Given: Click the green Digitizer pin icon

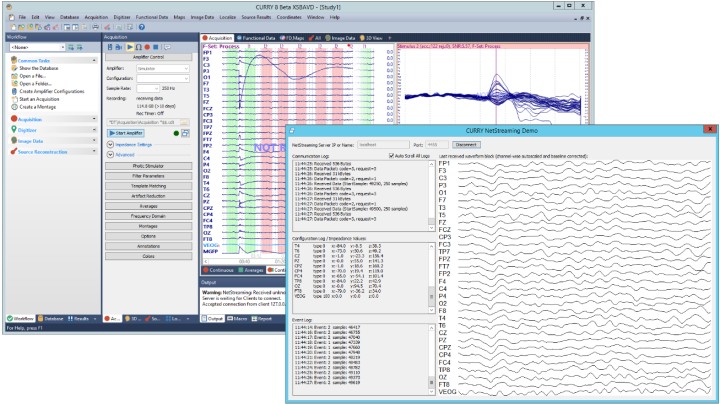Looking at the screenshot, I should coord(14,130).
